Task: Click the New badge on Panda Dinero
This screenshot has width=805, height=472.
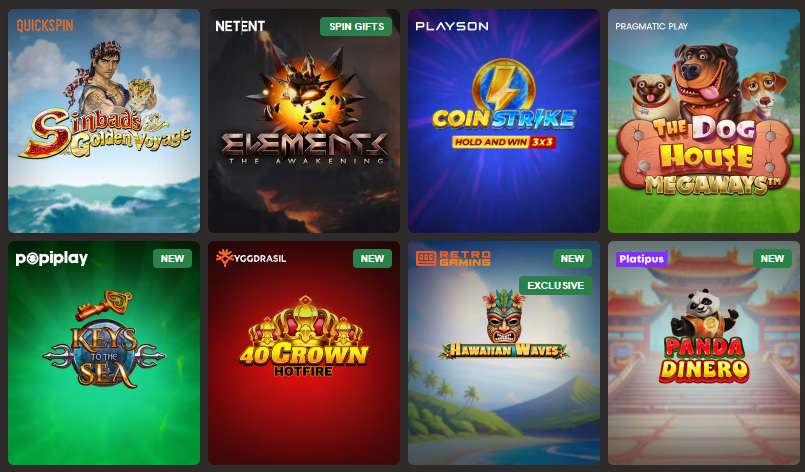Action: 772,258
